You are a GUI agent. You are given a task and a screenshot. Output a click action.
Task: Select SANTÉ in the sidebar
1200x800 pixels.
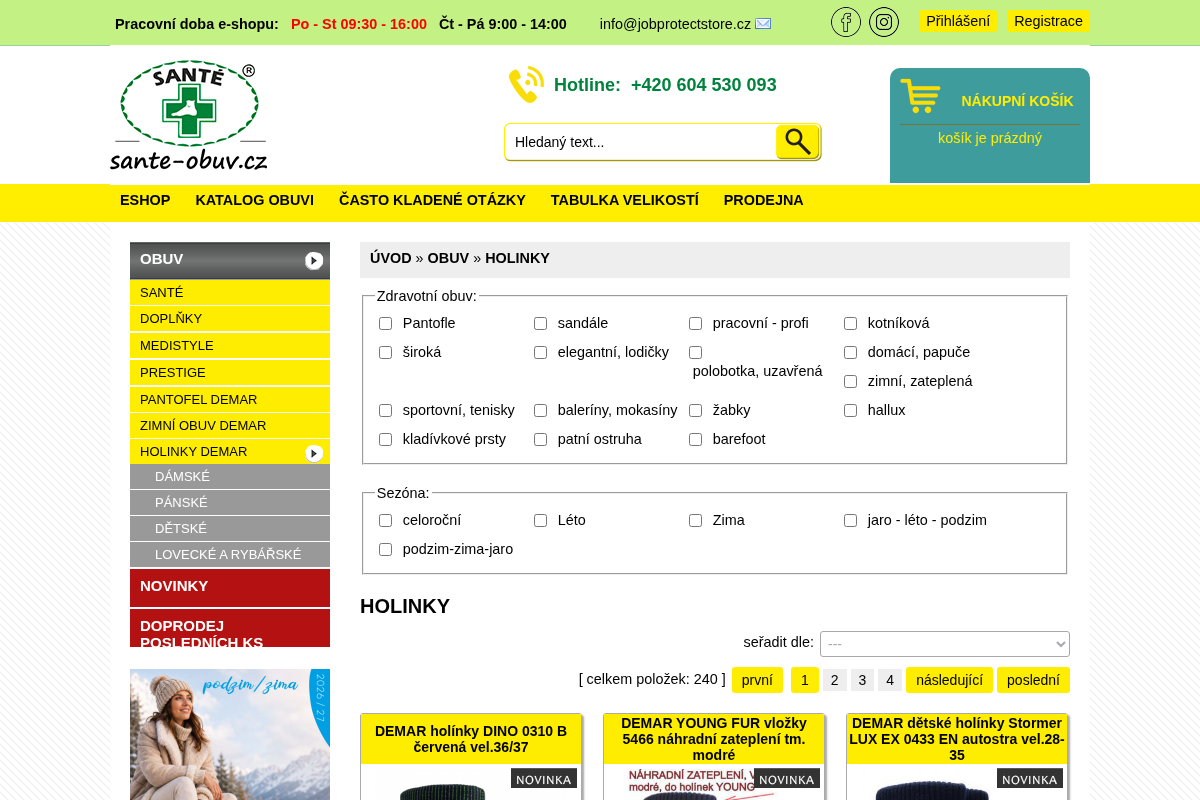click(230, 293)
